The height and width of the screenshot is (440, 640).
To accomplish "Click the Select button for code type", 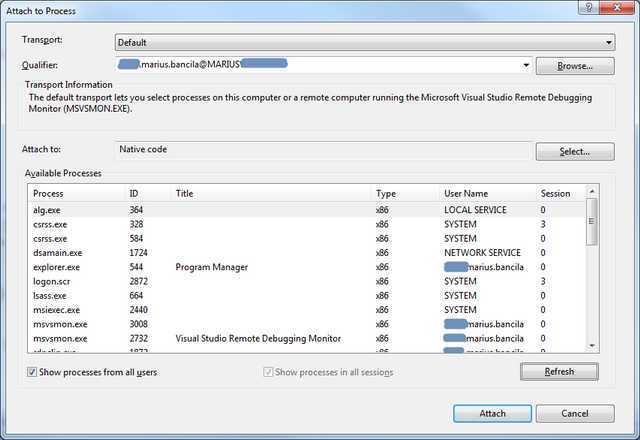I will (x=575, y=151).
